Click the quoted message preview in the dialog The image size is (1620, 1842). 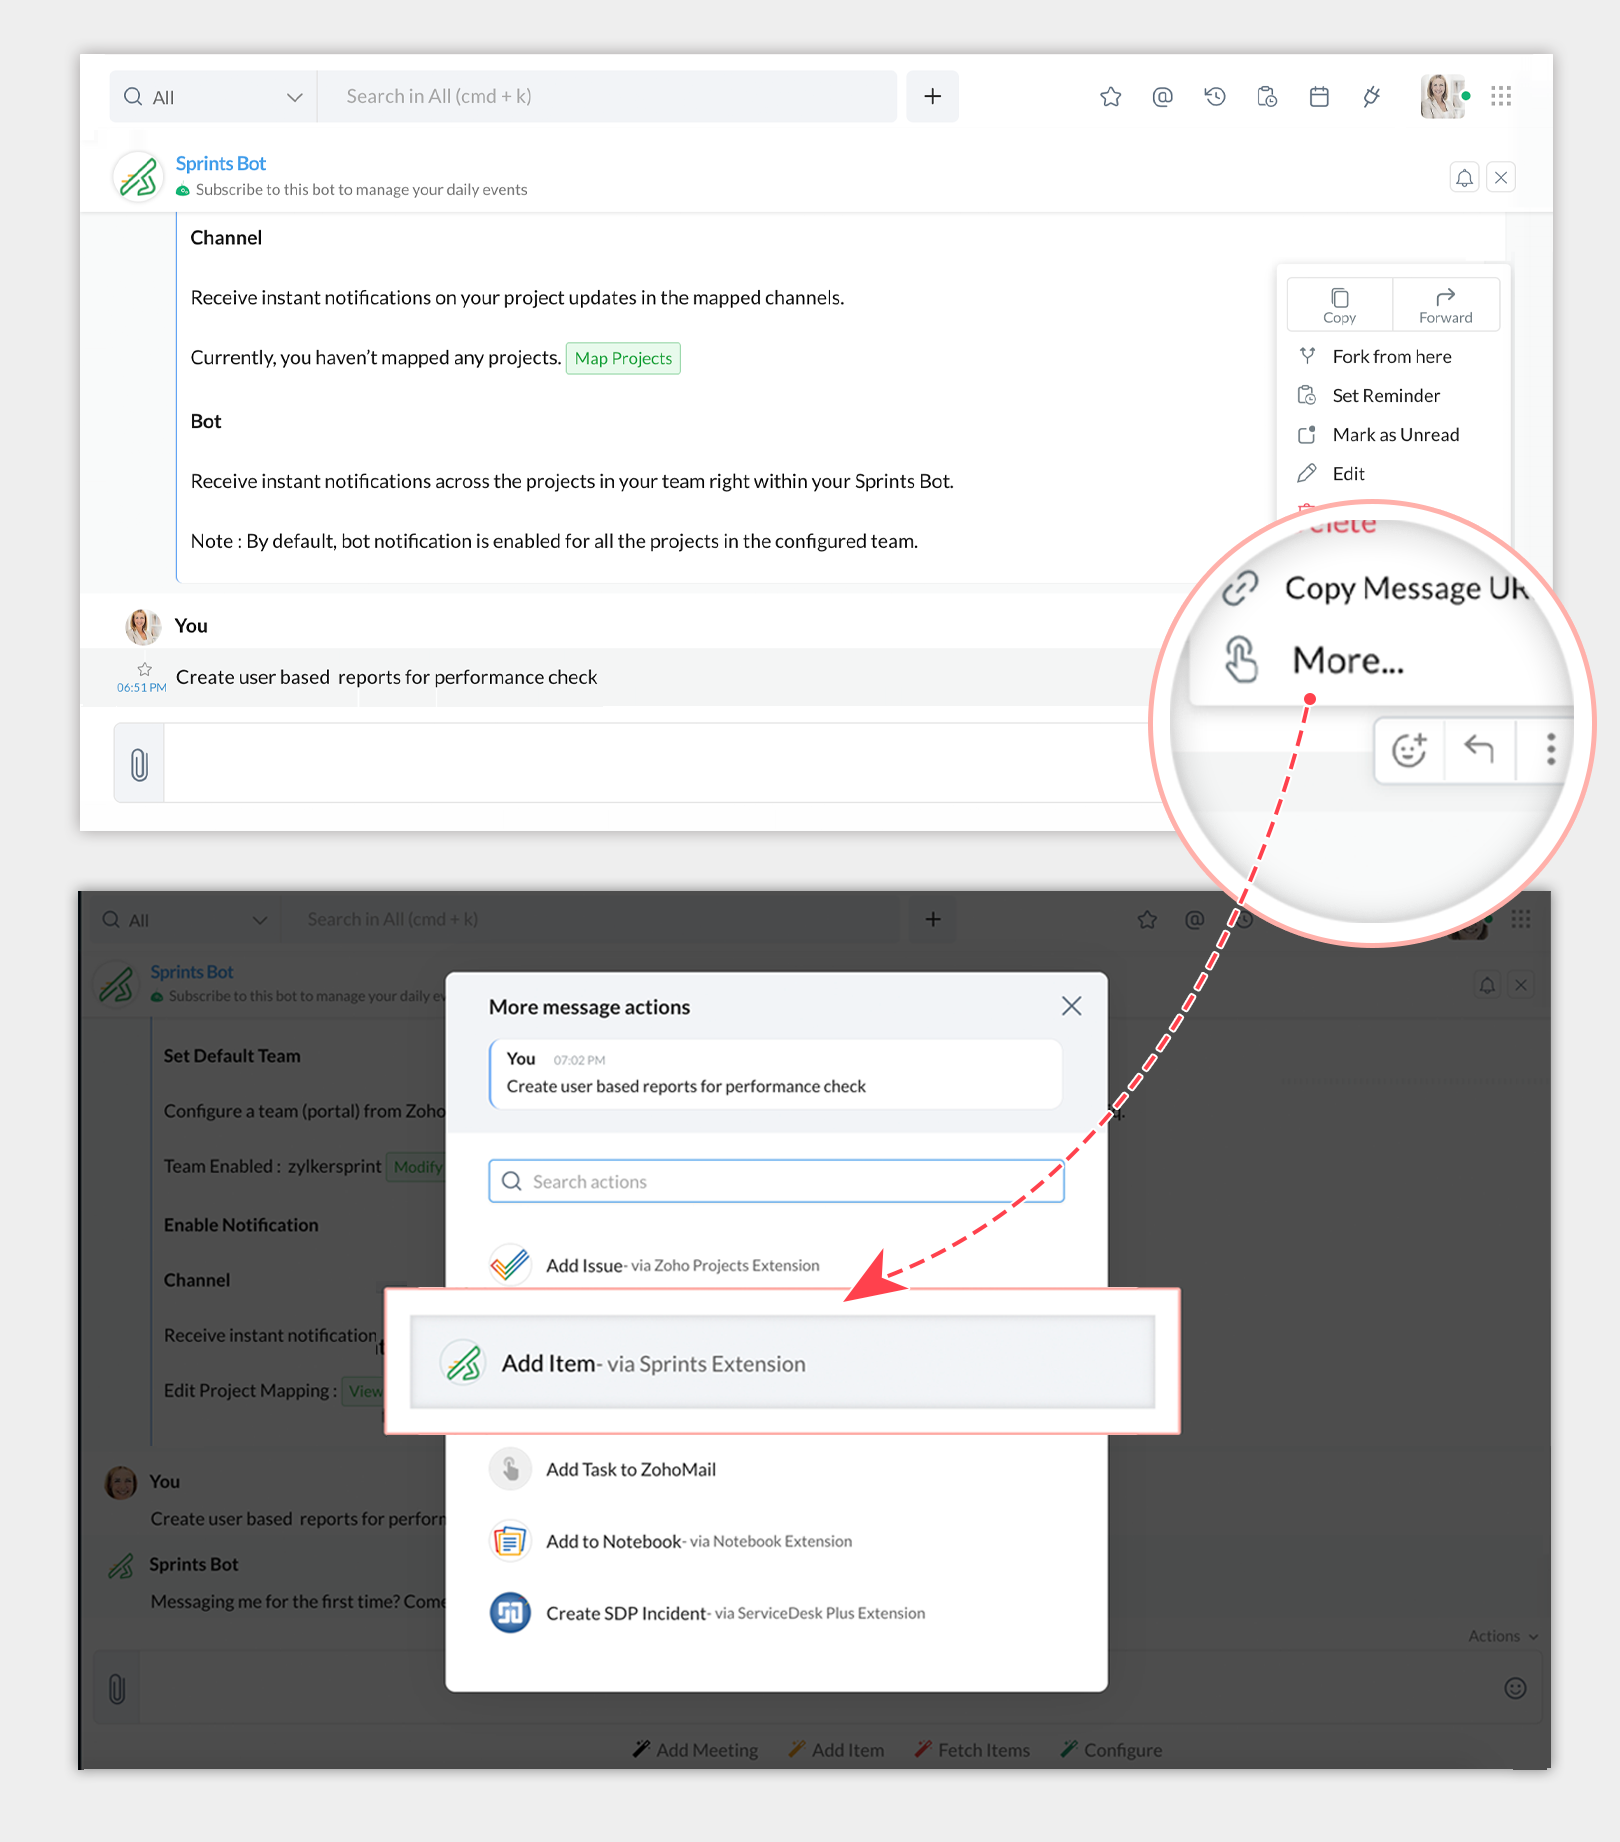coord(776,1073)
